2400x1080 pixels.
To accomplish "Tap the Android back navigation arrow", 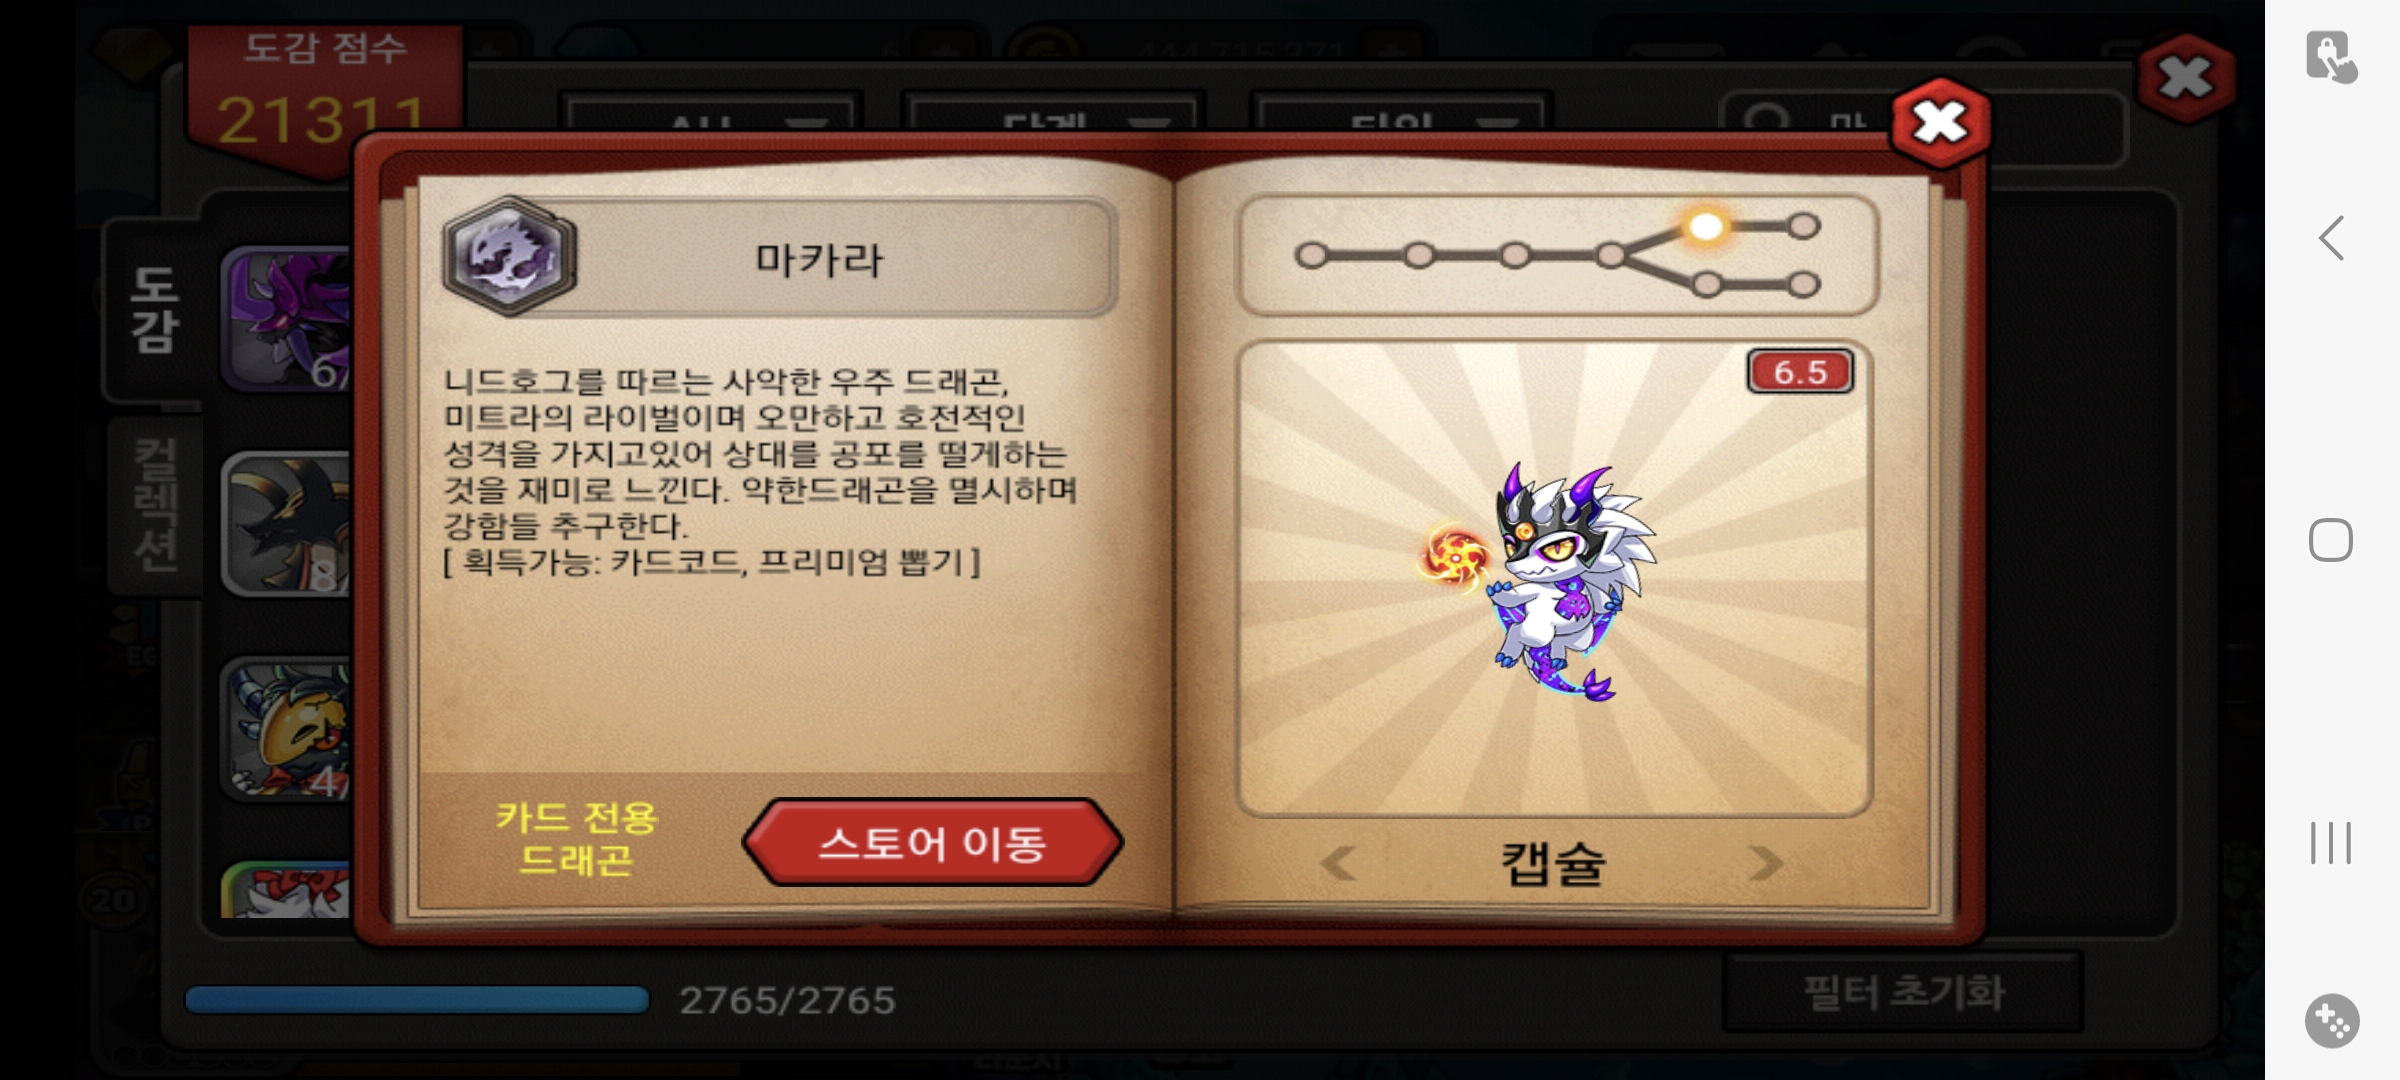I will pyautogui.click(x=2331, y=238).
